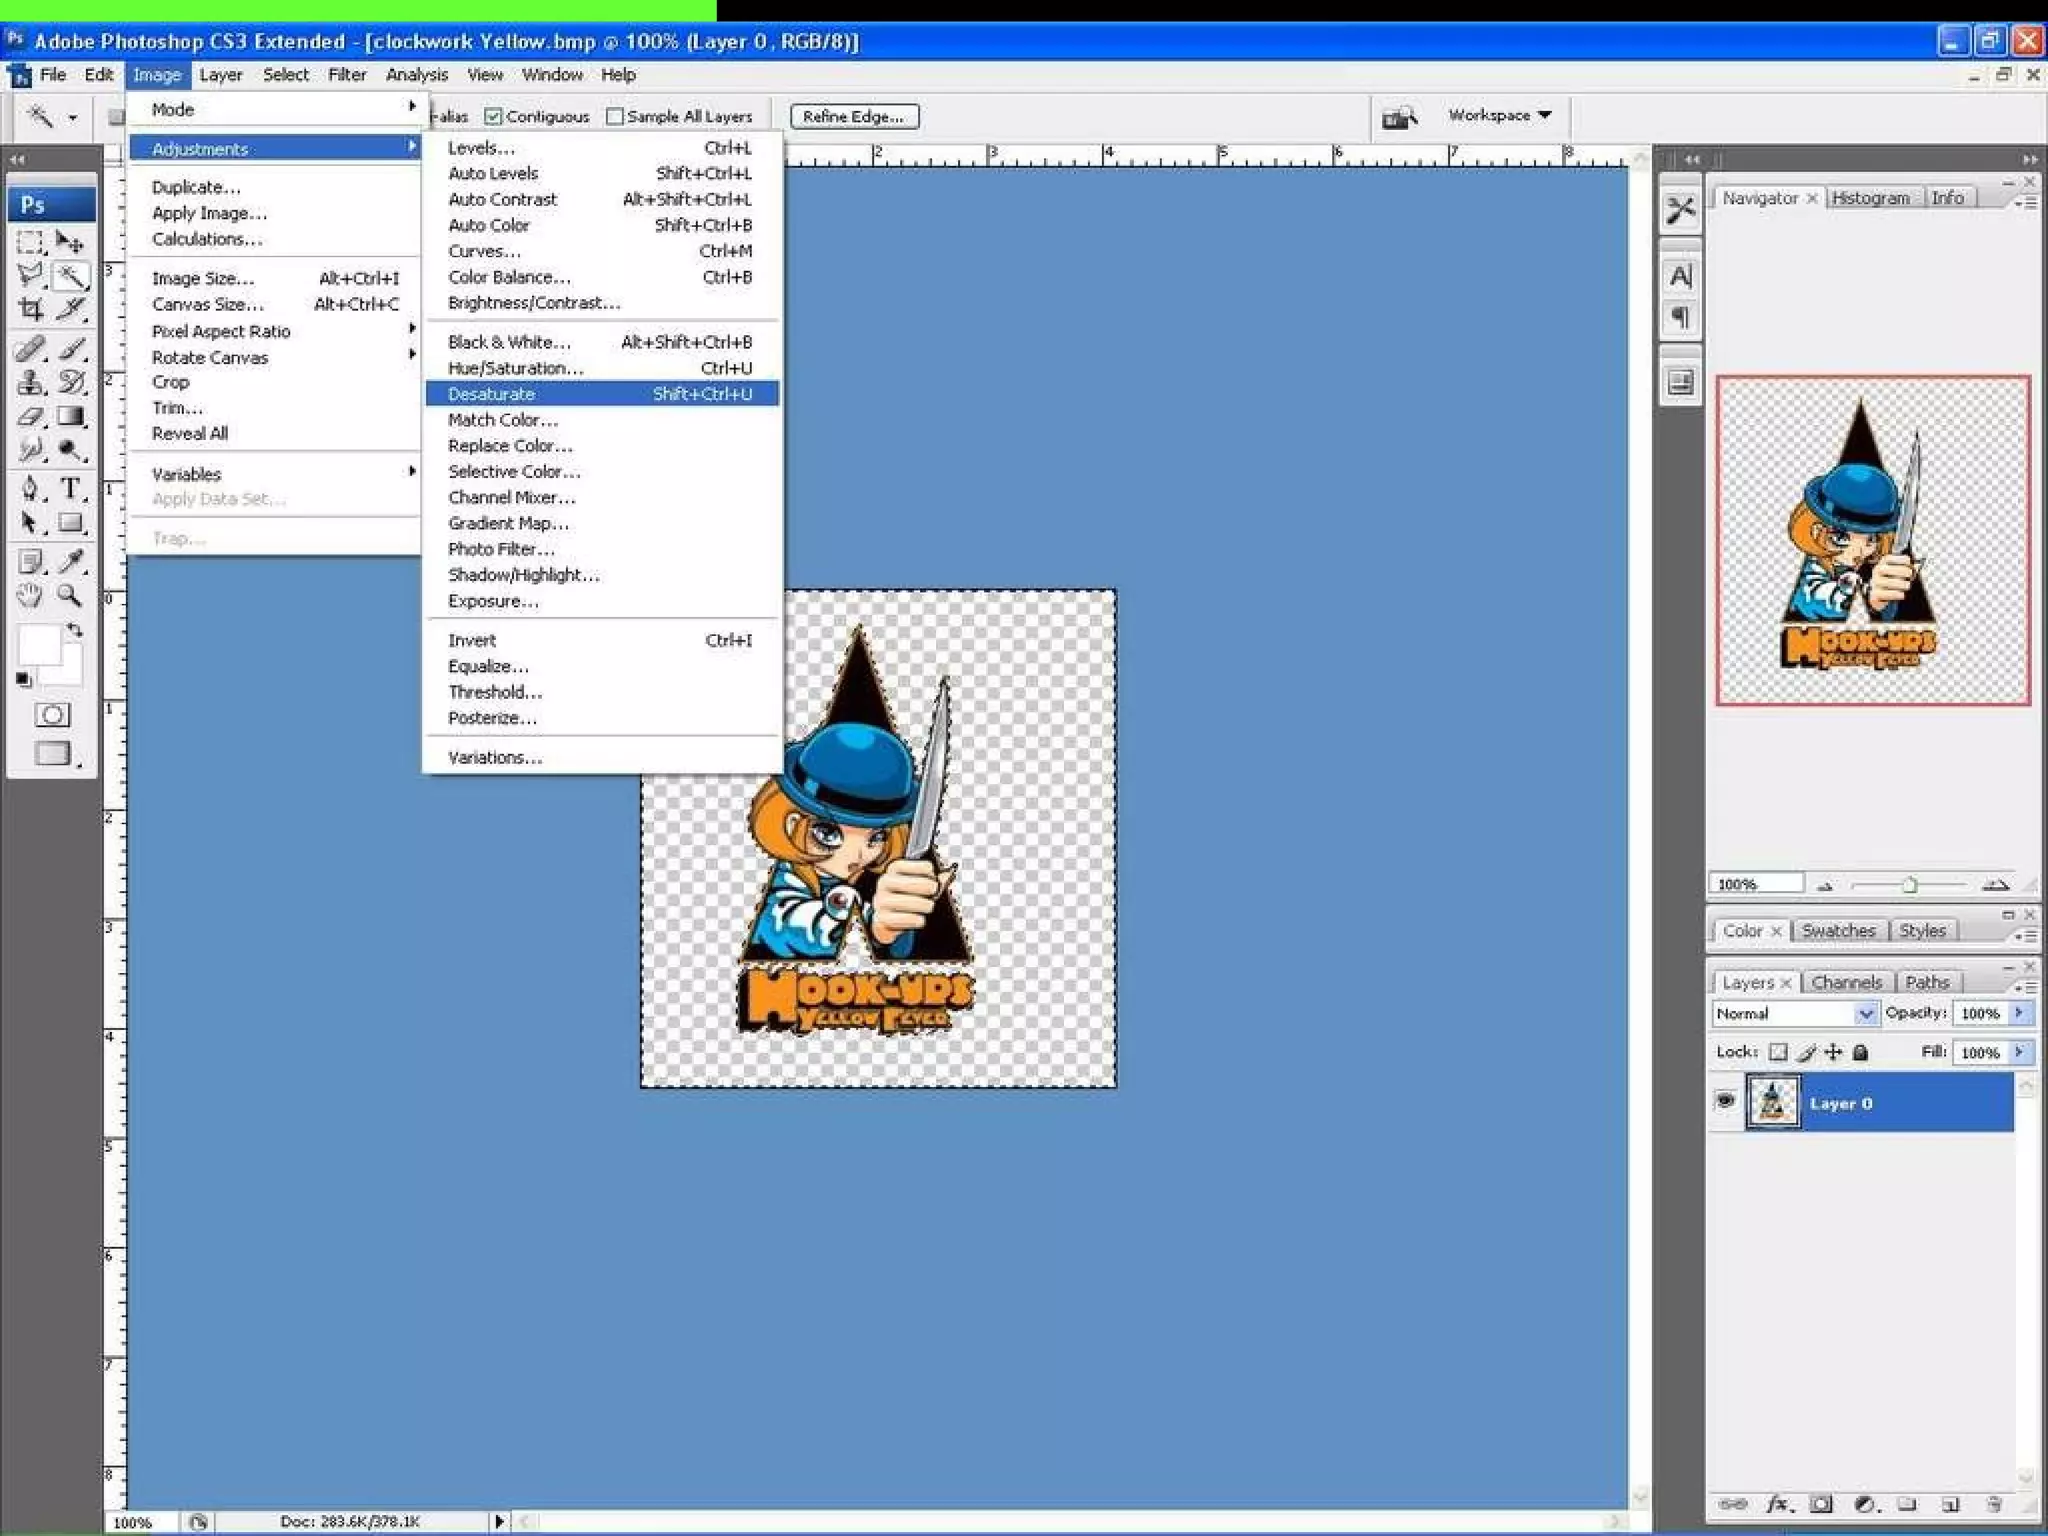This screenshot has height=1536, width=2048.
Task: Open the layer Opacity slider arrow
Action: [2019, 1013]
